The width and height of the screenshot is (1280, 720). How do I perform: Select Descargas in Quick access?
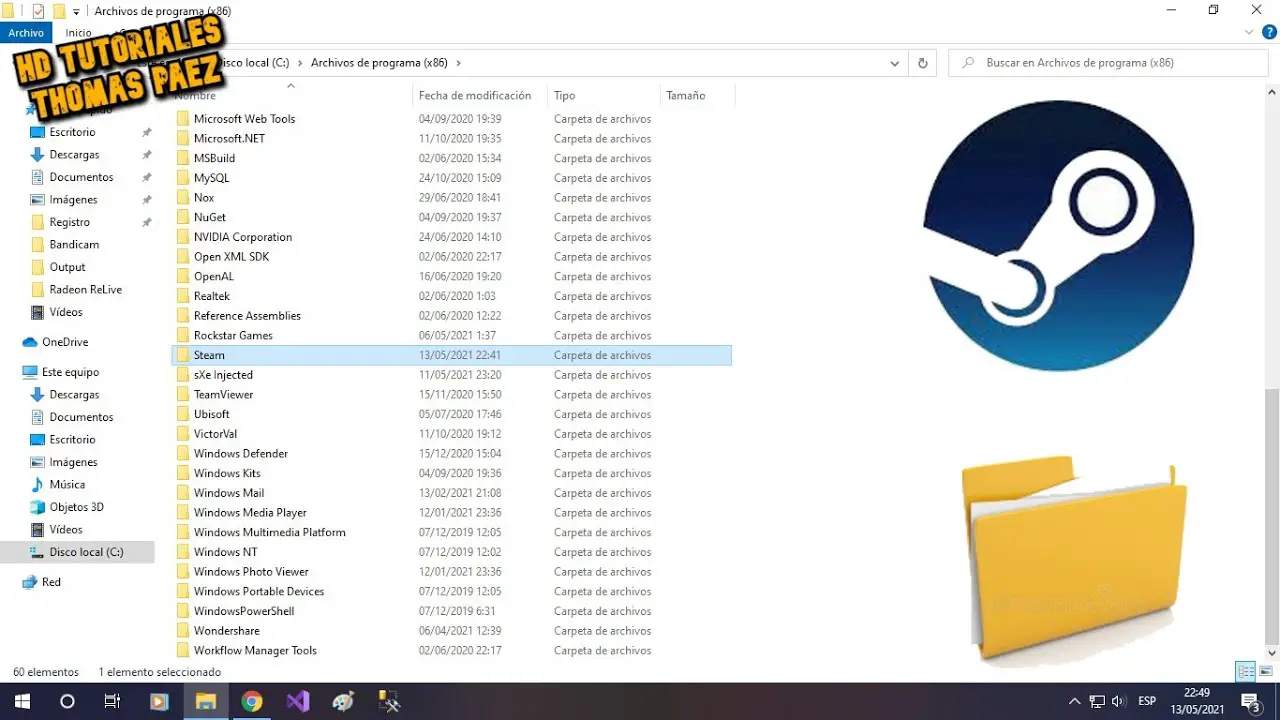(74, 155)
